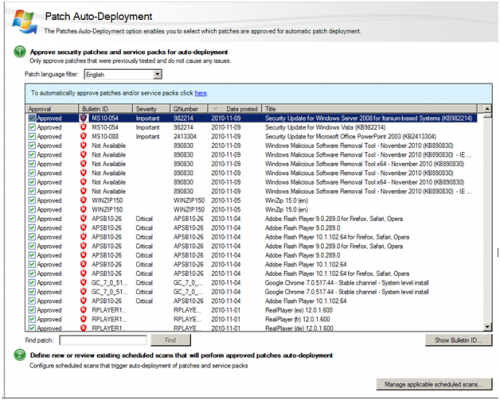Viewport: 500px width, 400px height.
Task: Click shield icon of RealPlayer (es) 12.0.1.600 row
Action: tap(83, 310)
